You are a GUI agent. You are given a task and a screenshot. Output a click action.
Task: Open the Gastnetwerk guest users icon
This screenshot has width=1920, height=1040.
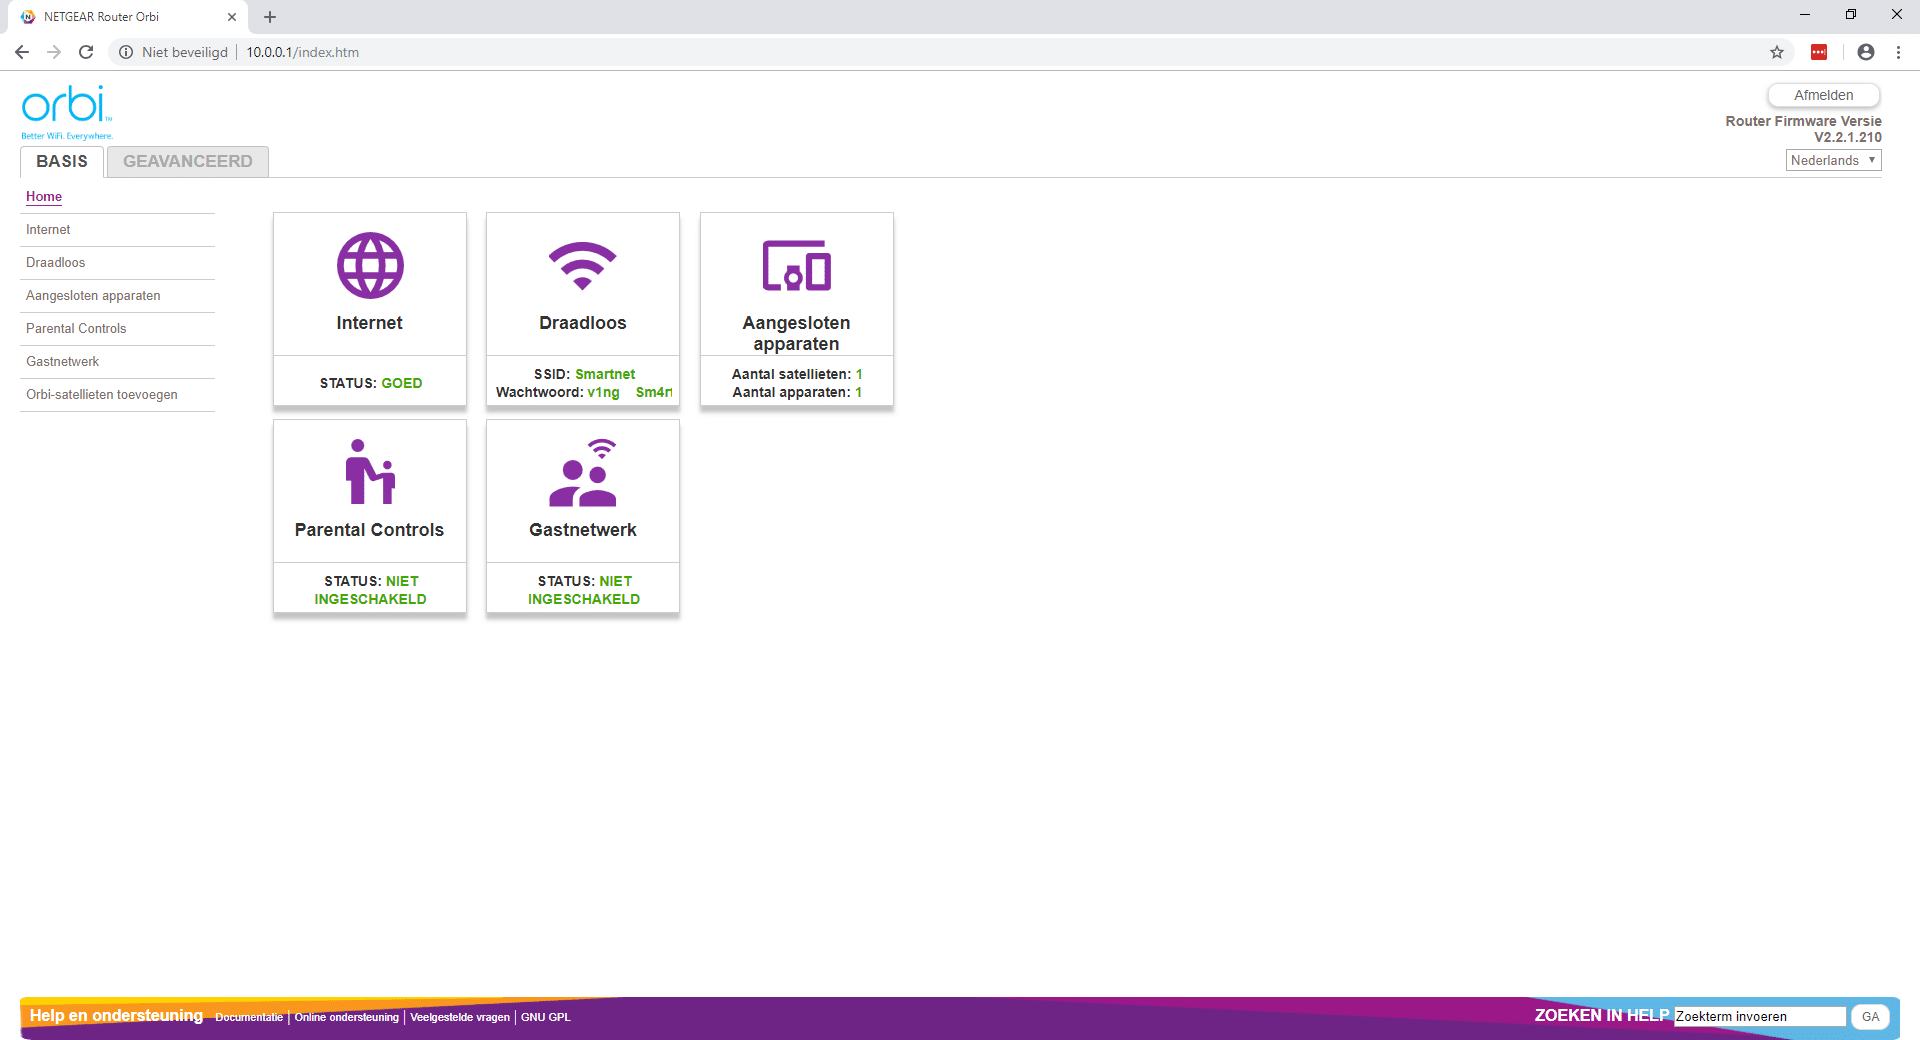pyautogui.click(x=583, y=472)
